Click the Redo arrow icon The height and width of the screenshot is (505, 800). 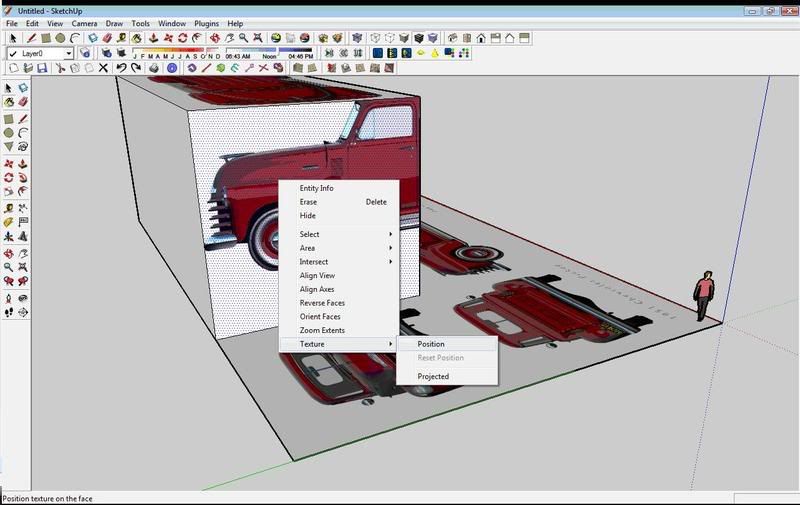(136, 68)
